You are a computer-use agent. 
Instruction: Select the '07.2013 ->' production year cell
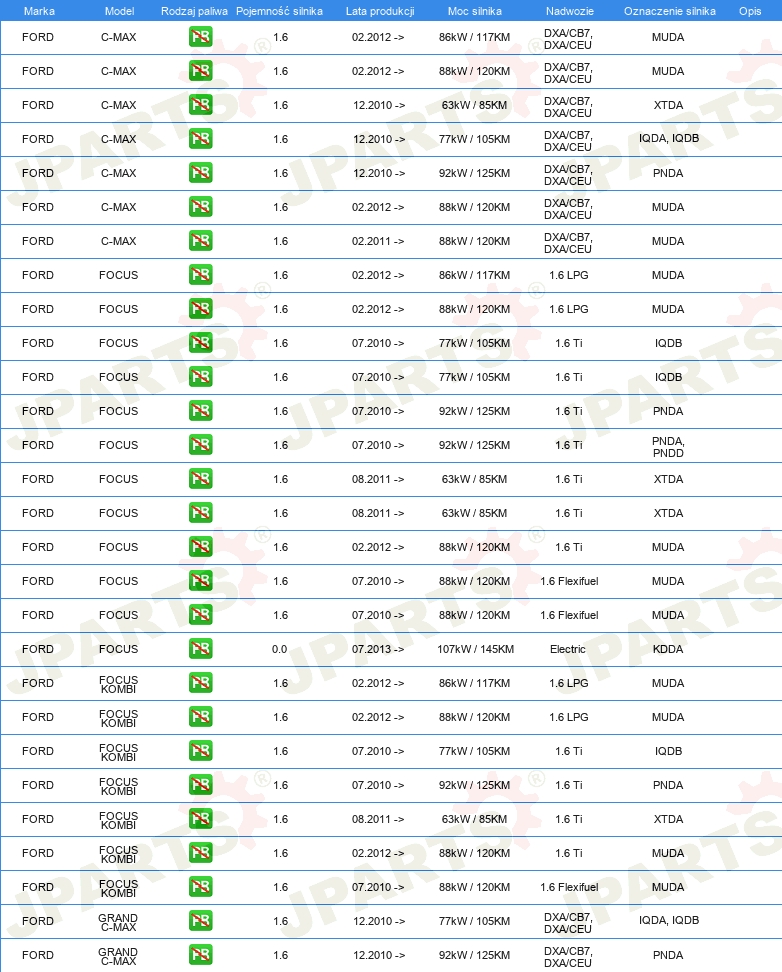378,649
